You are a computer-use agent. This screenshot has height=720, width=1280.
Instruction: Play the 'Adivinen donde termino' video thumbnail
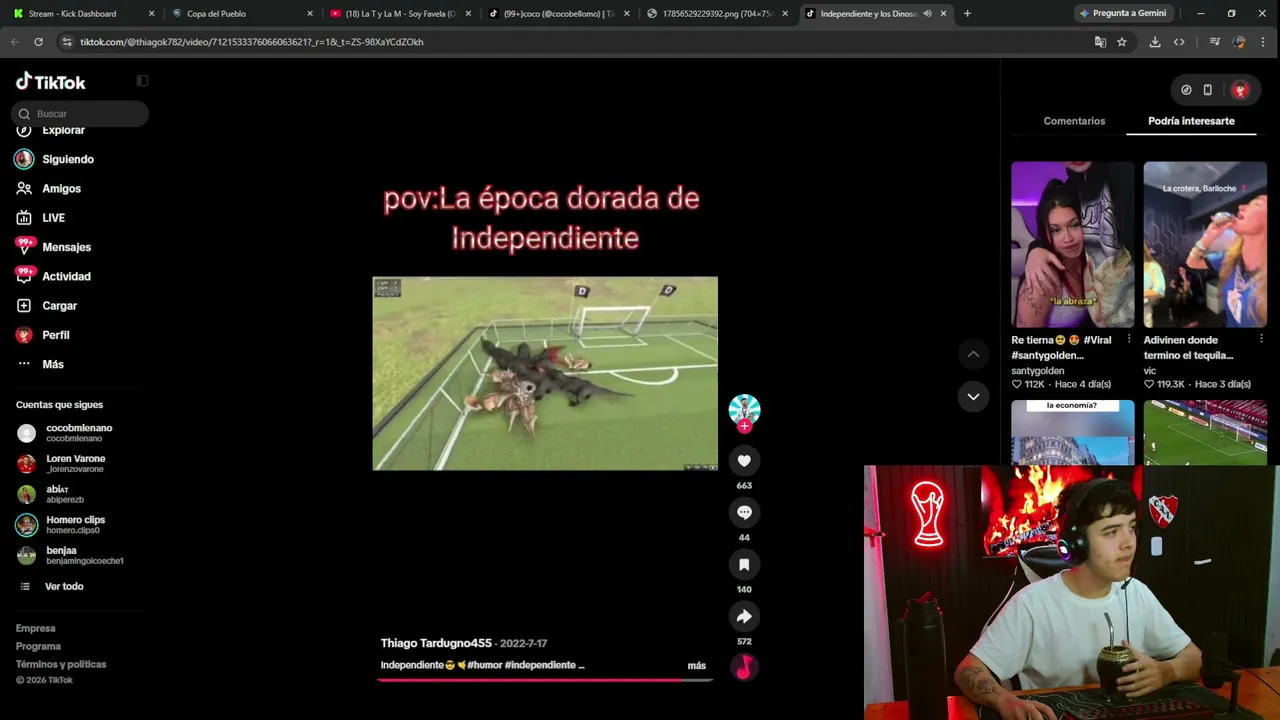tap(1205, 245)
